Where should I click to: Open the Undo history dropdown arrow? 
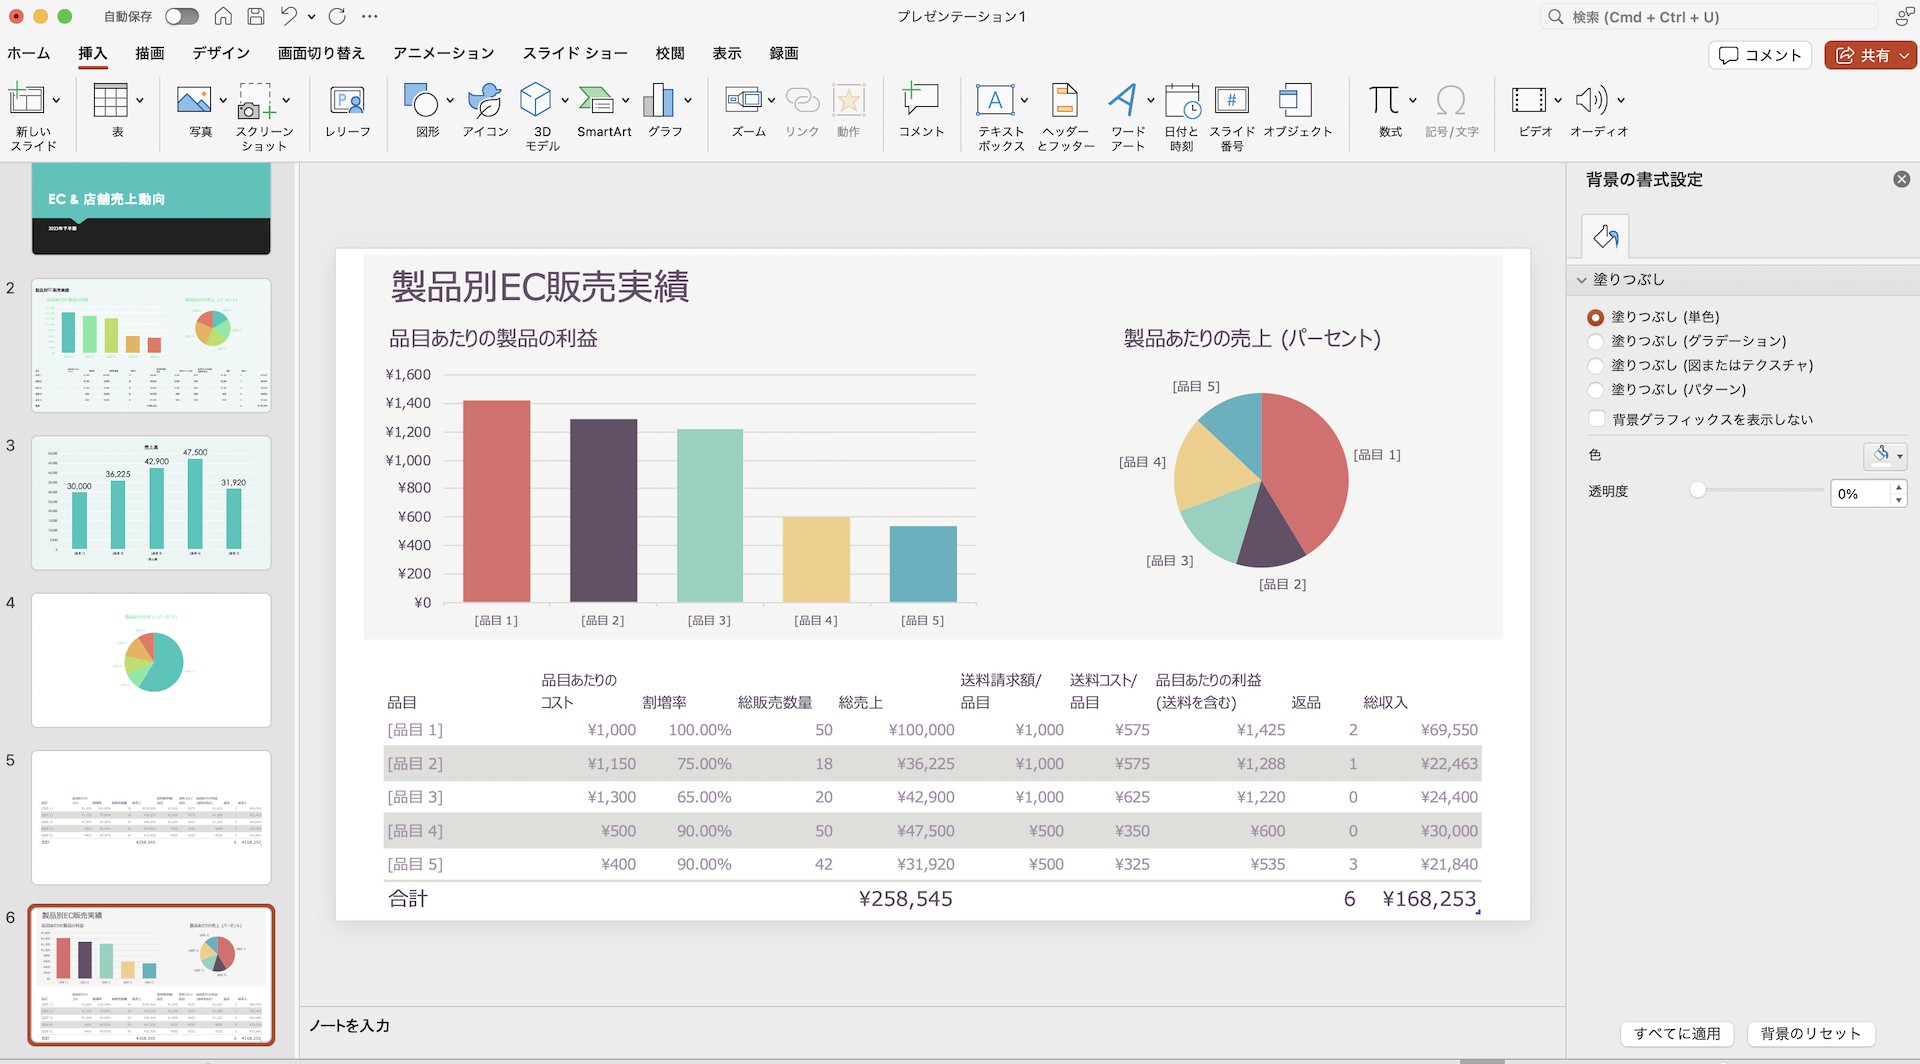pos(311,16)
